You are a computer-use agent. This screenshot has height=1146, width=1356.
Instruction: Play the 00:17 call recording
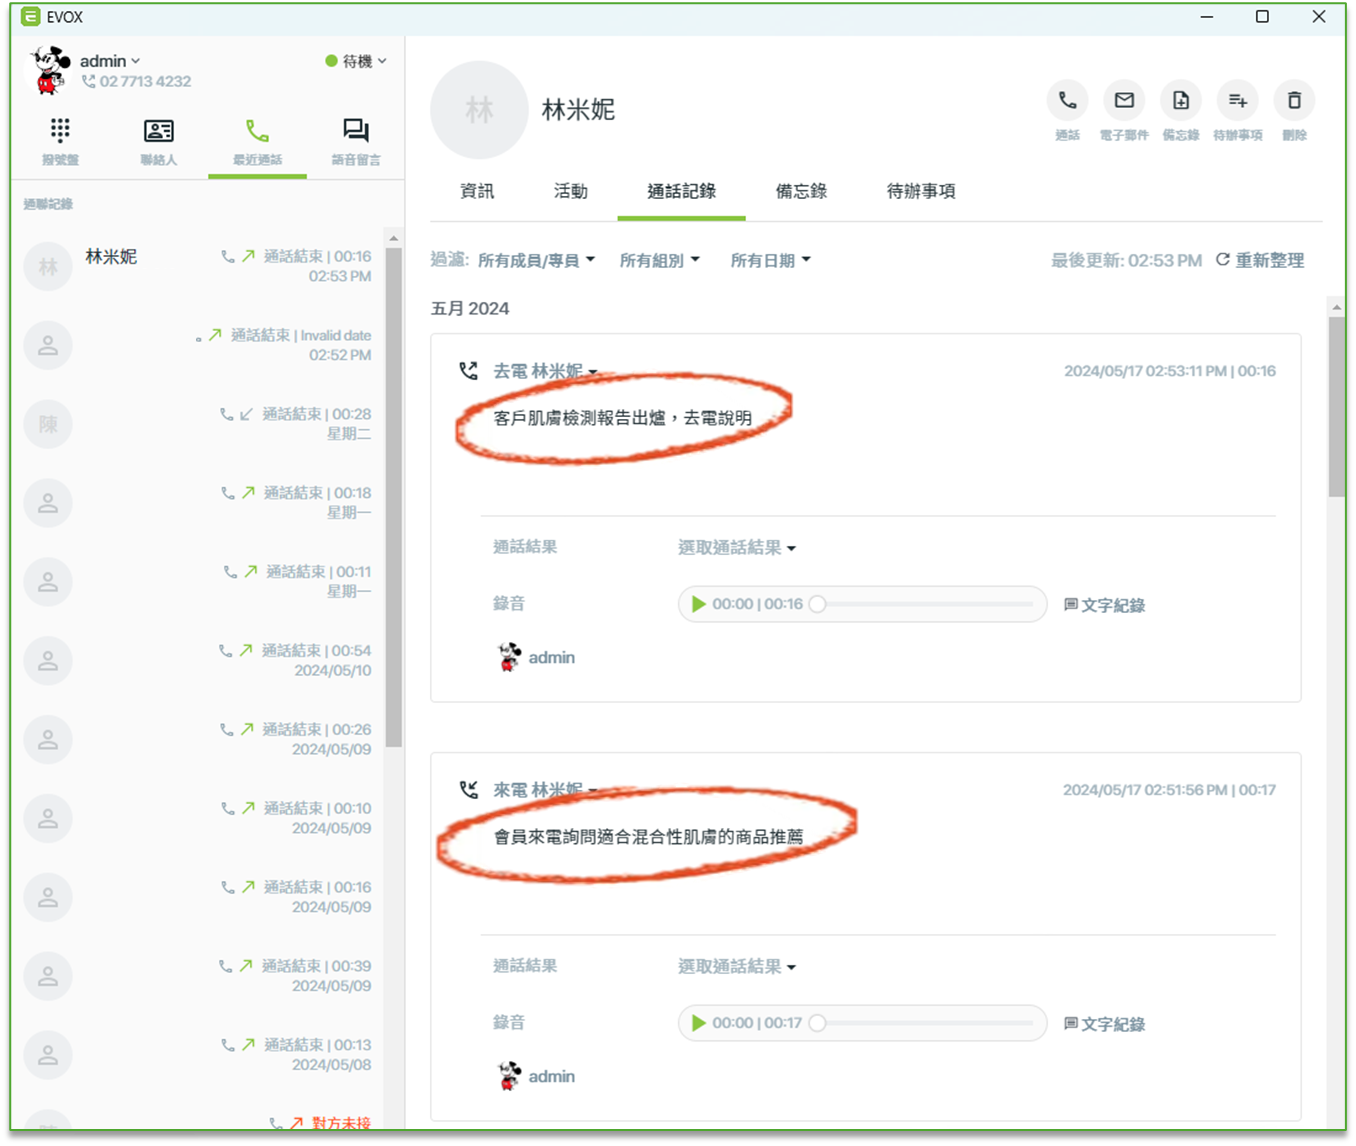[698, 1023]
